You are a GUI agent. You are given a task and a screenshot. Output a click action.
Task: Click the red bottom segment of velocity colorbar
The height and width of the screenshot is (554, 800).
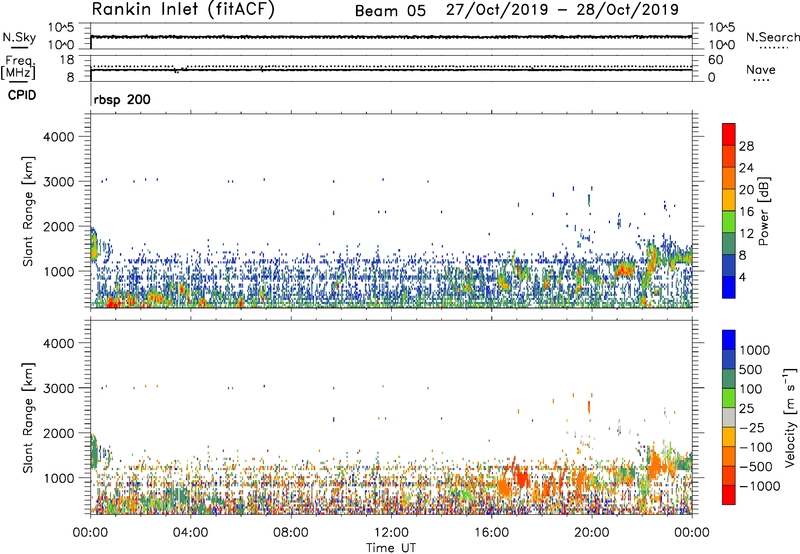729,495
